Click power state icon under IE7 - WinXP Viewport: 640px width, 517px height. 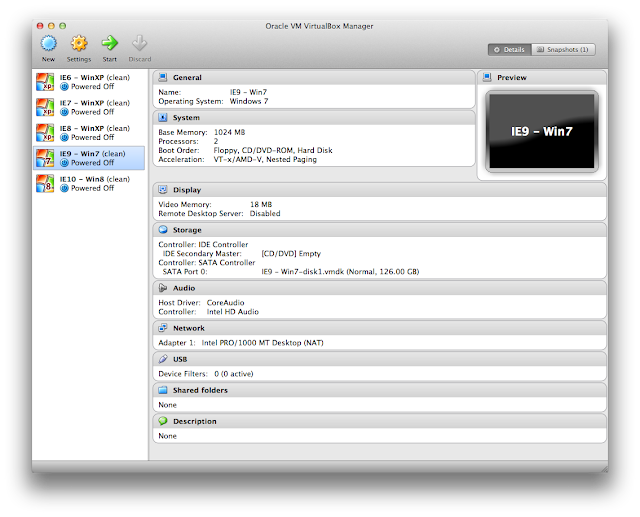tap(64, 112)
